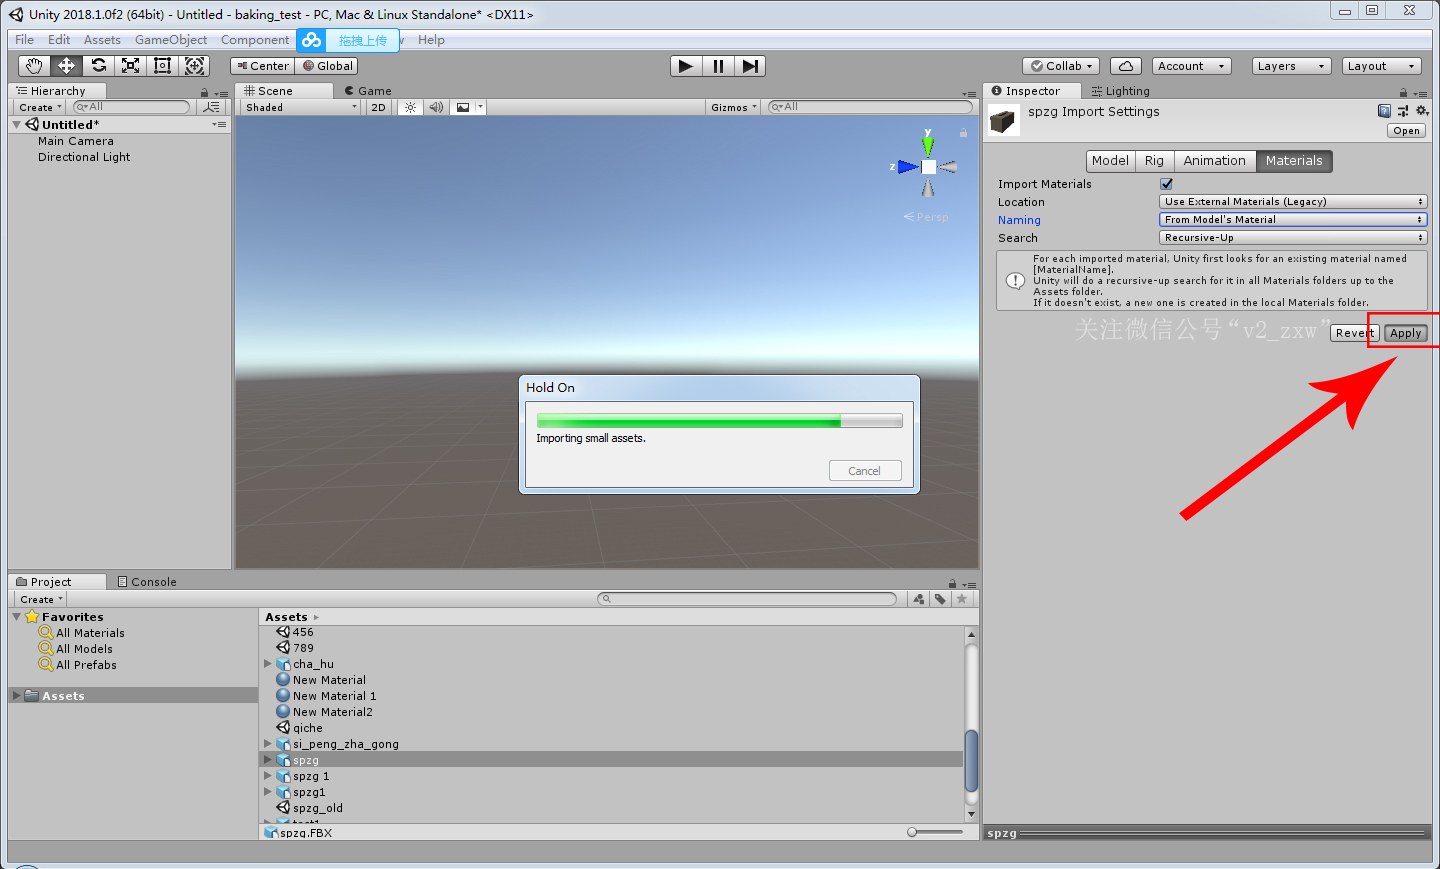Cancel the Hold On import dialog
Viewport: 1440px width, 869px height.
(865, 471)
